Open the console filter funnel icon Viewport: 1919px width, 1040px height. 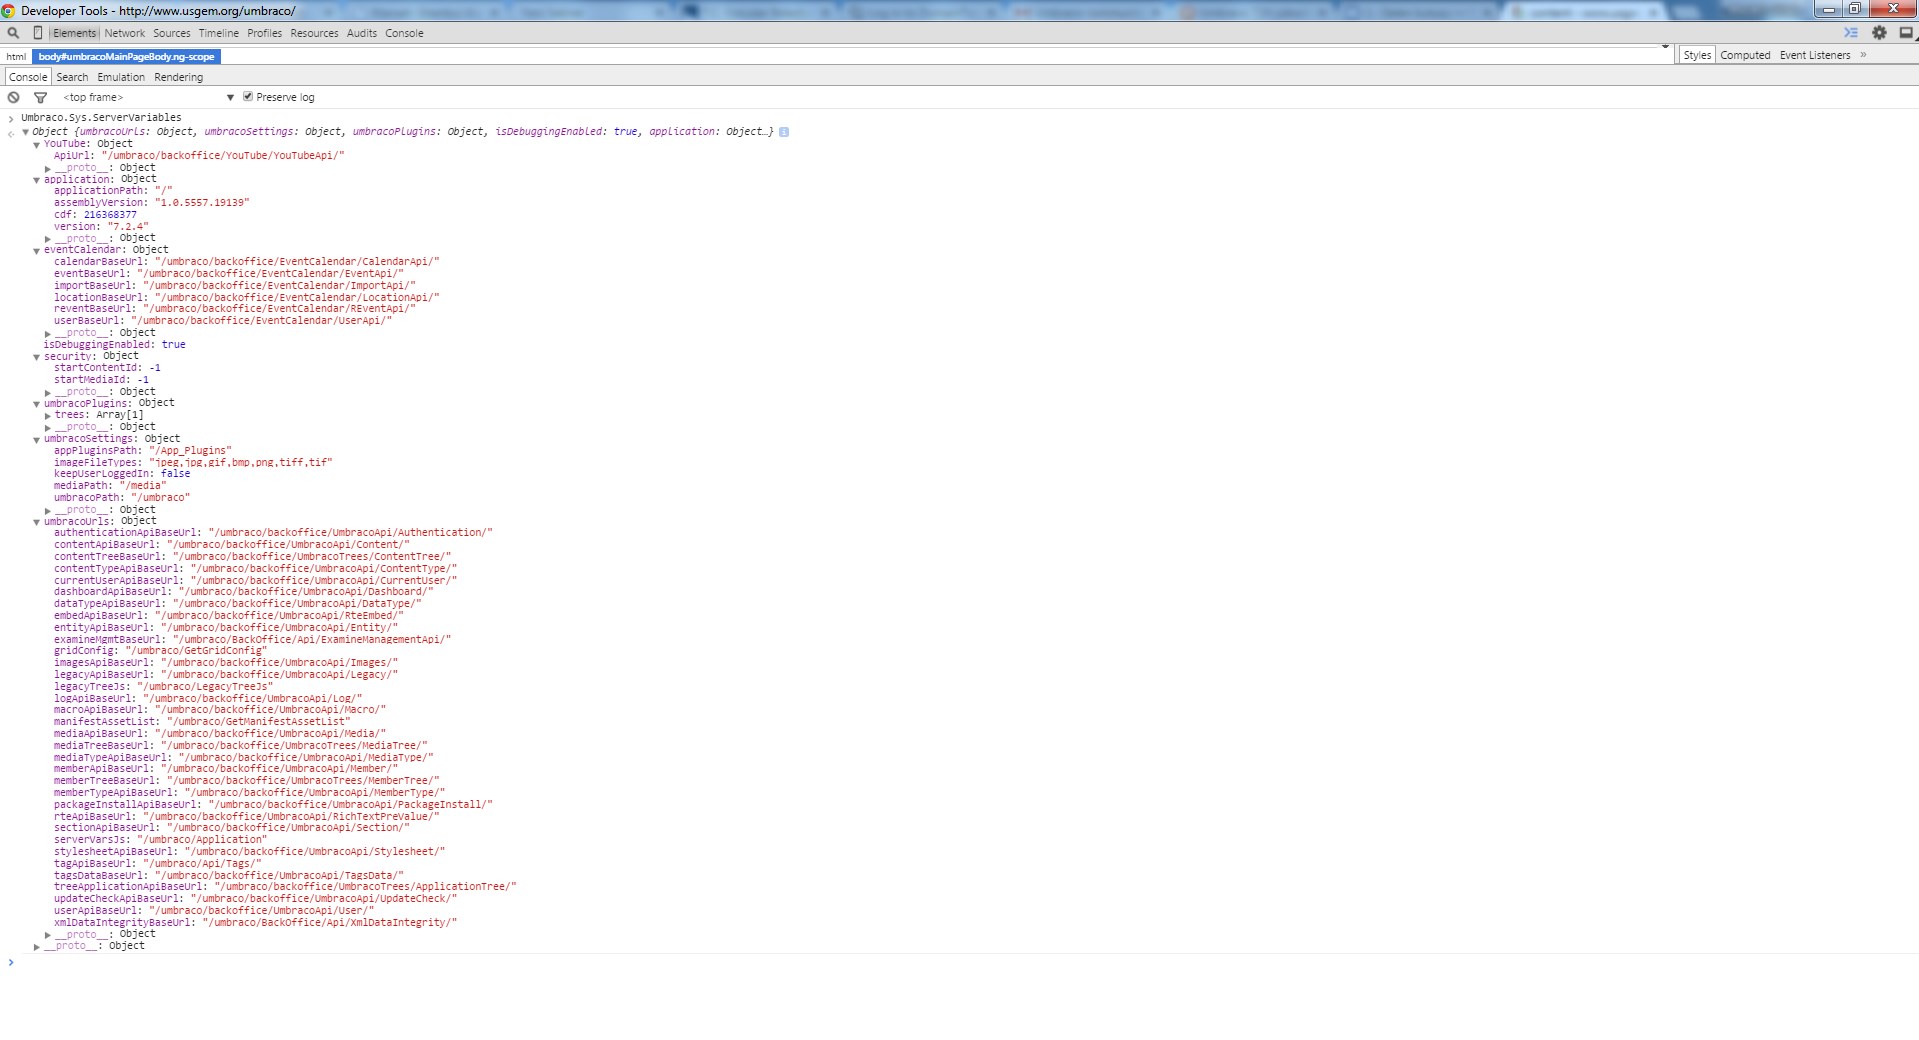(x=40, y=97)
